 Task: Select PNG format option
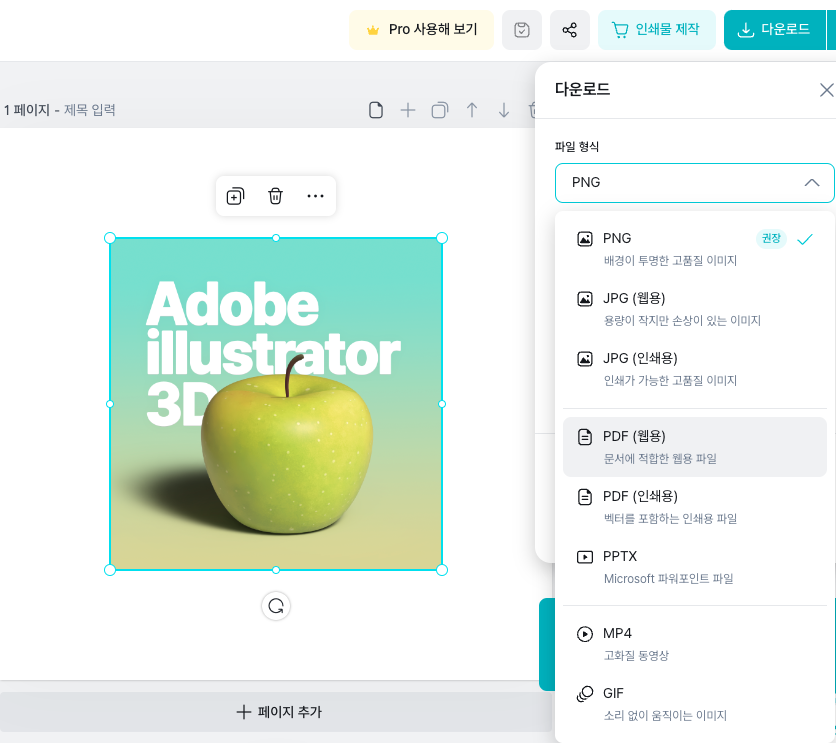pos(694,248)
